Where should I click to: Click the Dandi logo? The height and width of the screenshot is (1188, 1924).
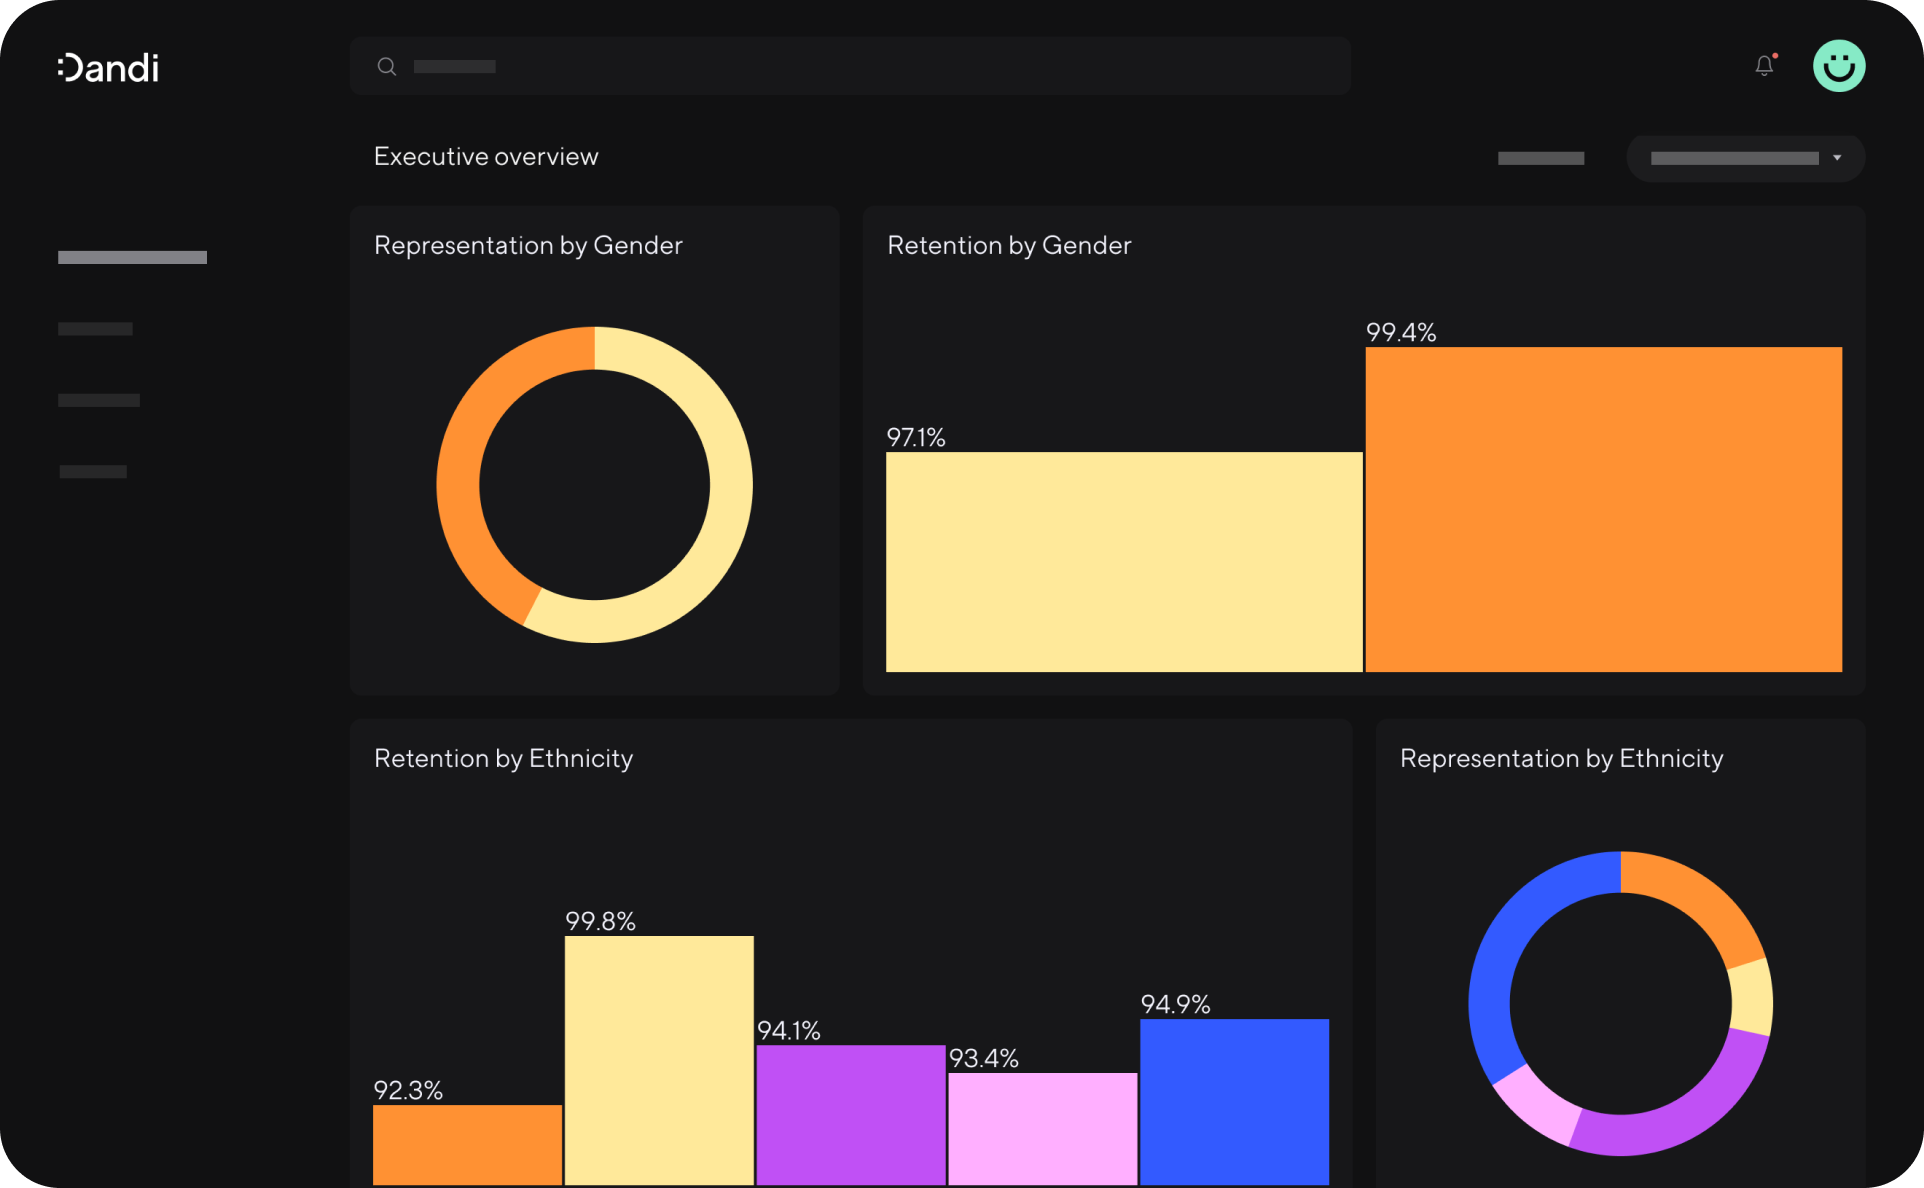click(x=108, y=68)
